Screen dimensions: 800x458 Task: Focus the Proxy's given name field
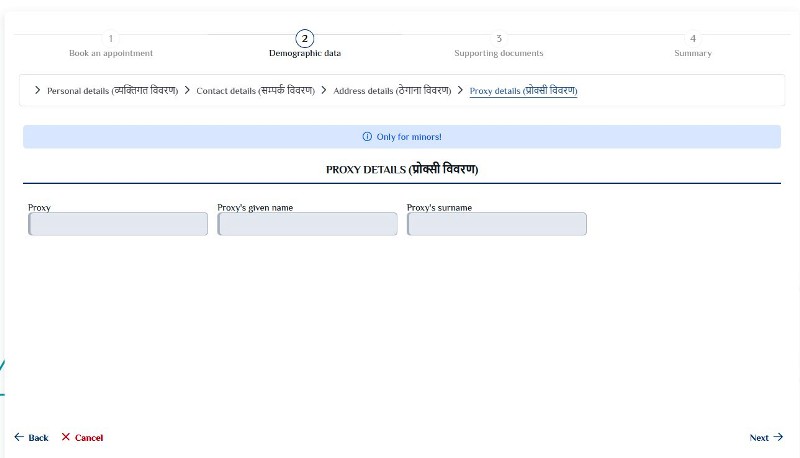coord(307,224)
